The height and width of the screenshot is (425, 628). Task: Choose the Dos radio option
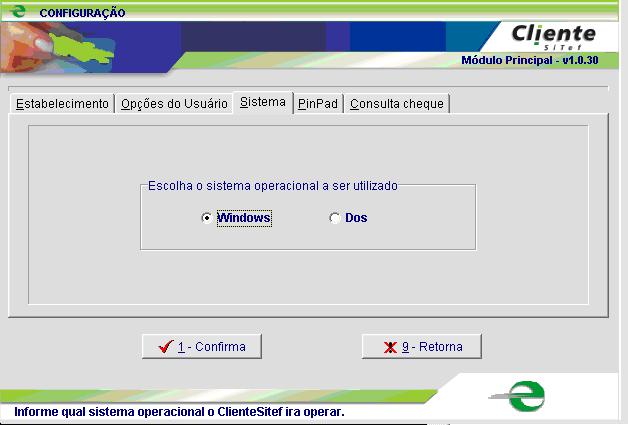click(x=335, y=218)
